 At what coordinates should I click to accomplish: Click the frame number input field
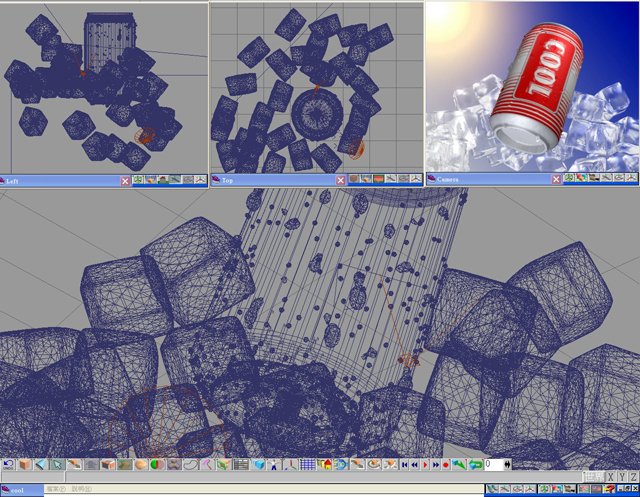click(x=494, y=465)
